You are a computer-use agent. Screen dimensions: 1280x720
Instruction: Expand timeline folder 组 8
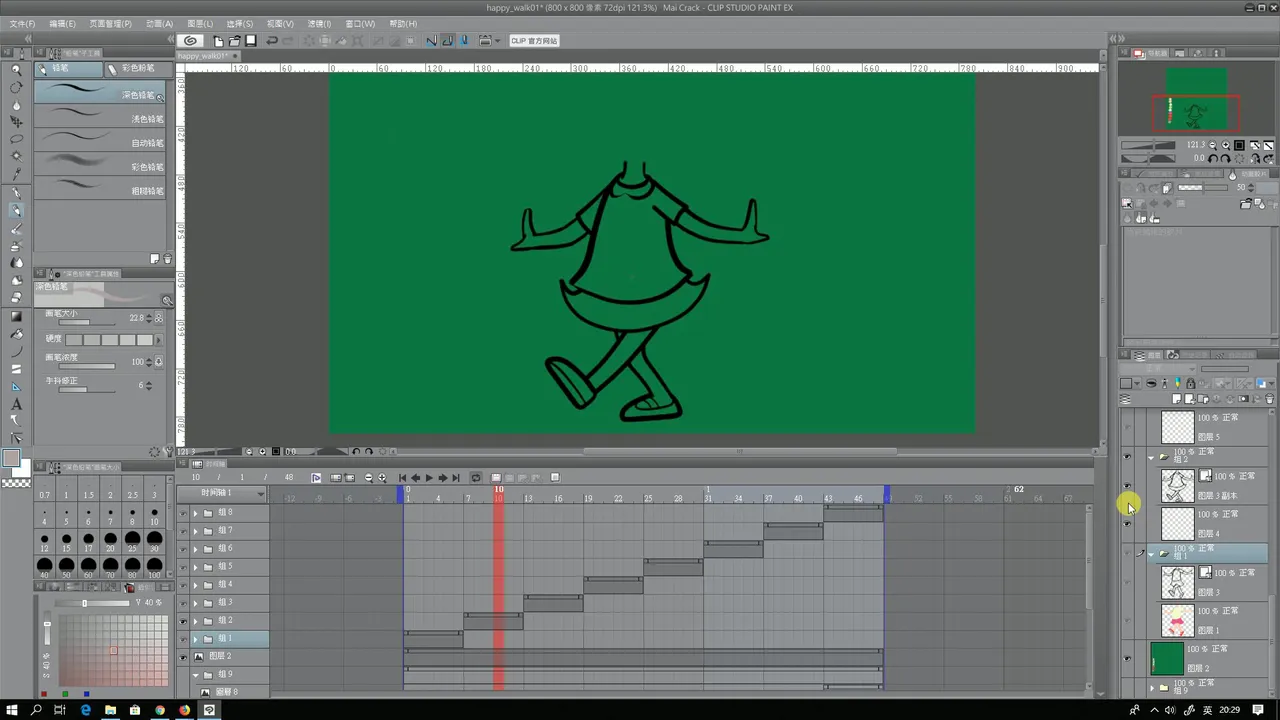(x=195, y=513)
